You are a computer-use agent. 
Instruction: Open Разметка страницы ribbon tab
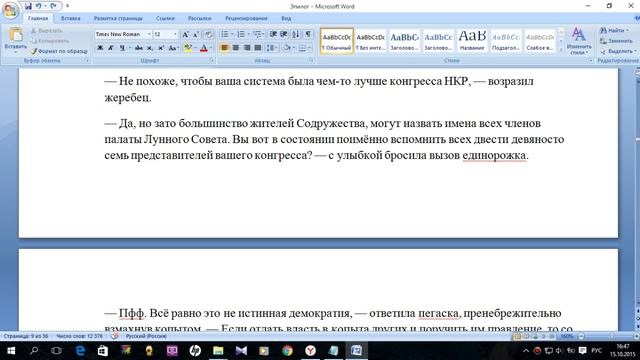point(118,18)
